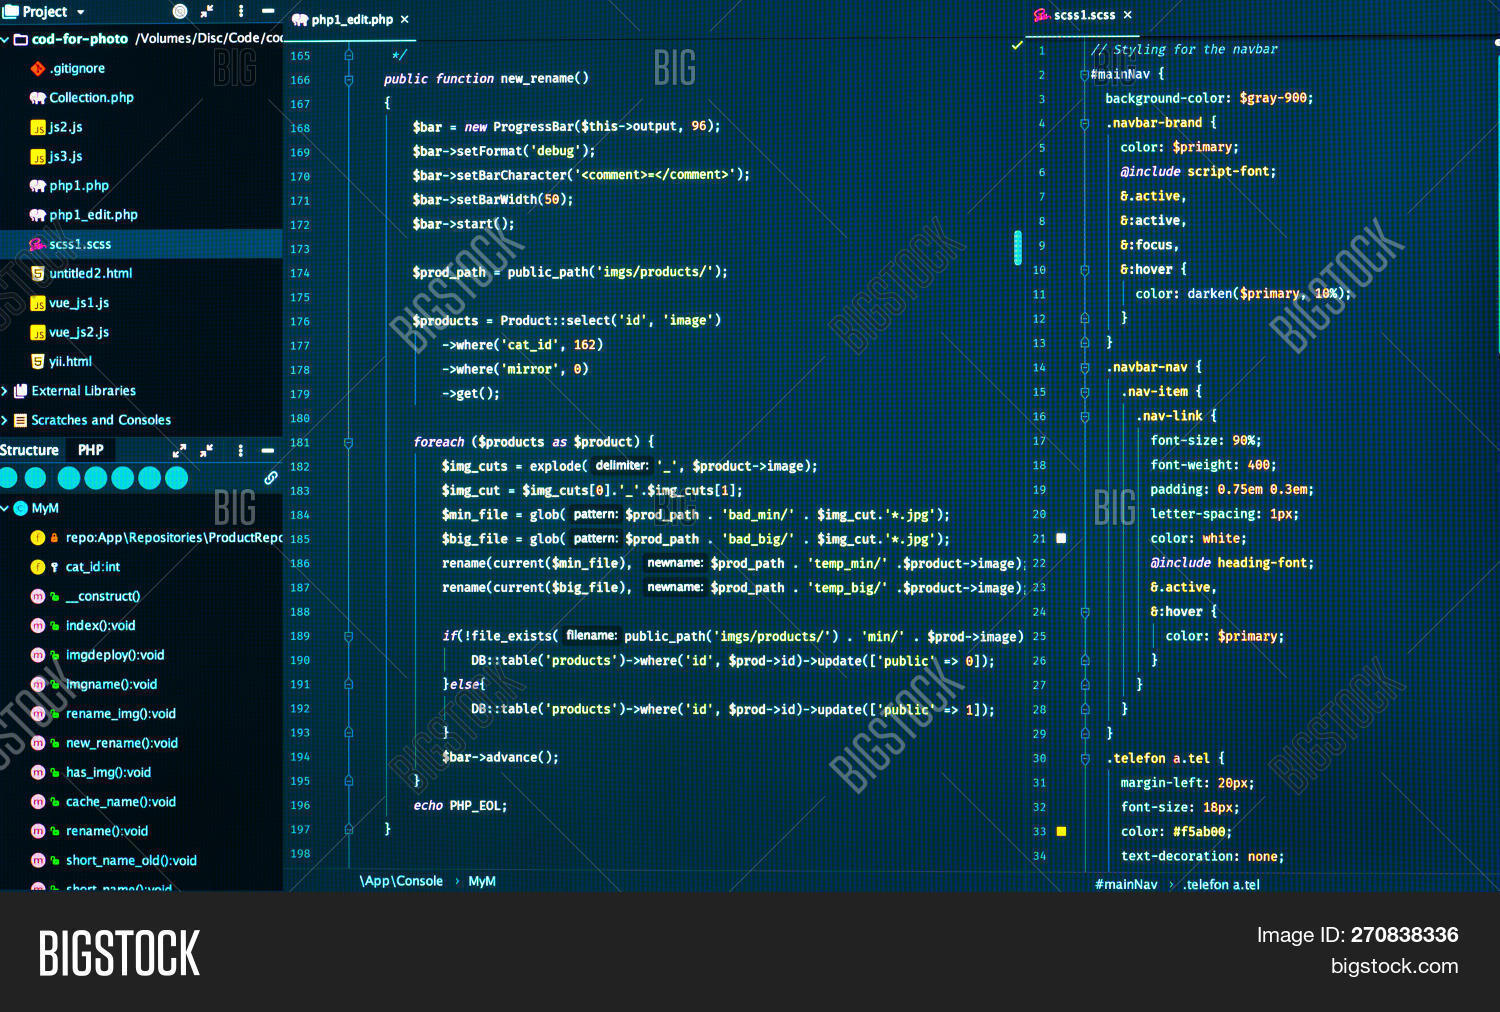This screenshot has height=1012, width=1500.
Task: Collapse all in the Project panel
Action: pyautogui.click(x=207, y=11)
